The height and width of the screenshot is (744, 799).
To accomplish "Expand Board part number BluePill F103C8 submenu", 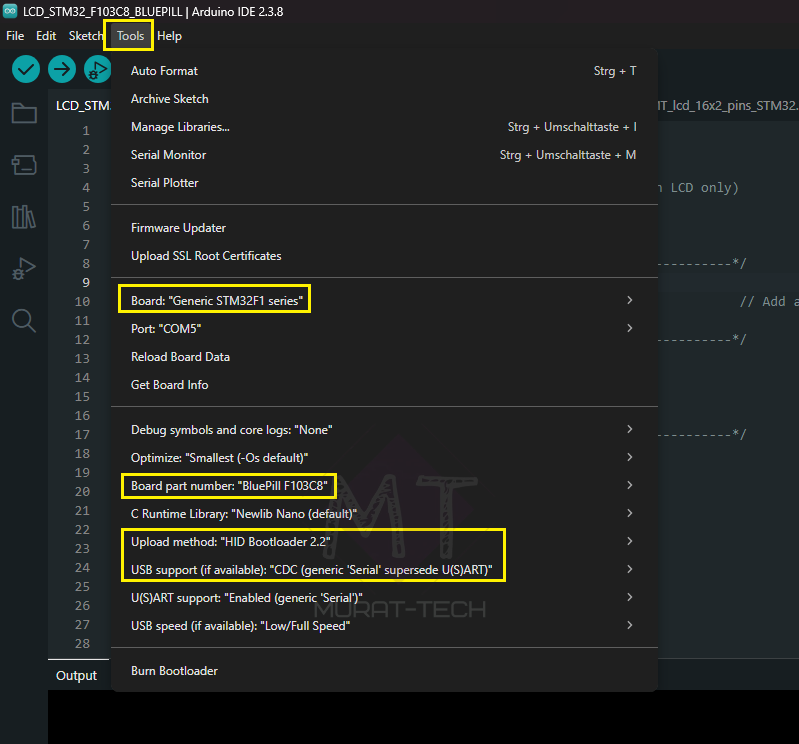I will pyautogui.click(x=384, y=486).
